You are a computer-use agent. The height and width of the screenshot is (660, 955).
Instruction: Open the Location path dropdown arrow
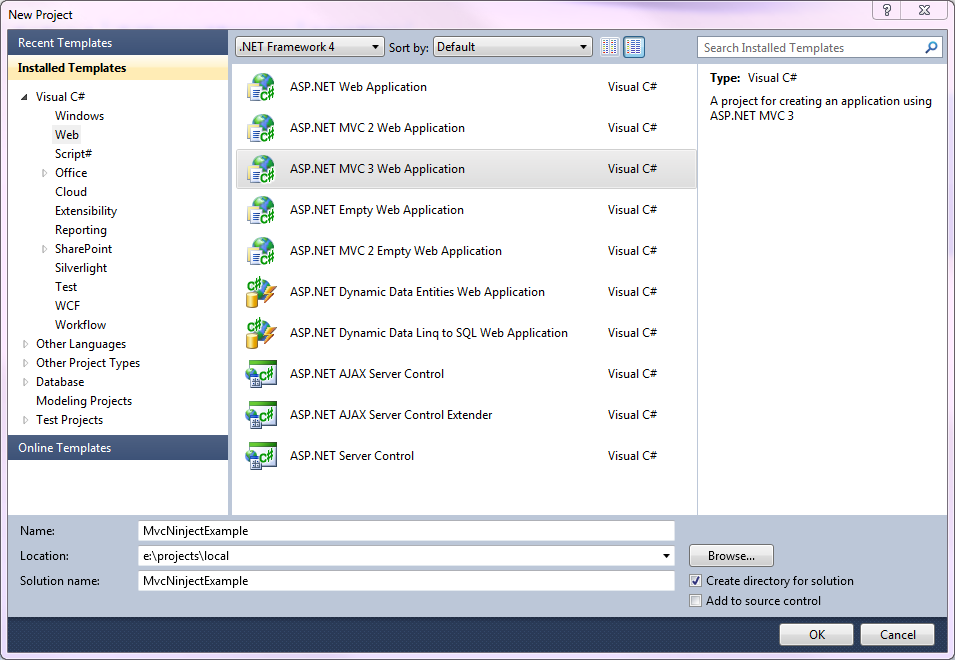tap(666, 556)
